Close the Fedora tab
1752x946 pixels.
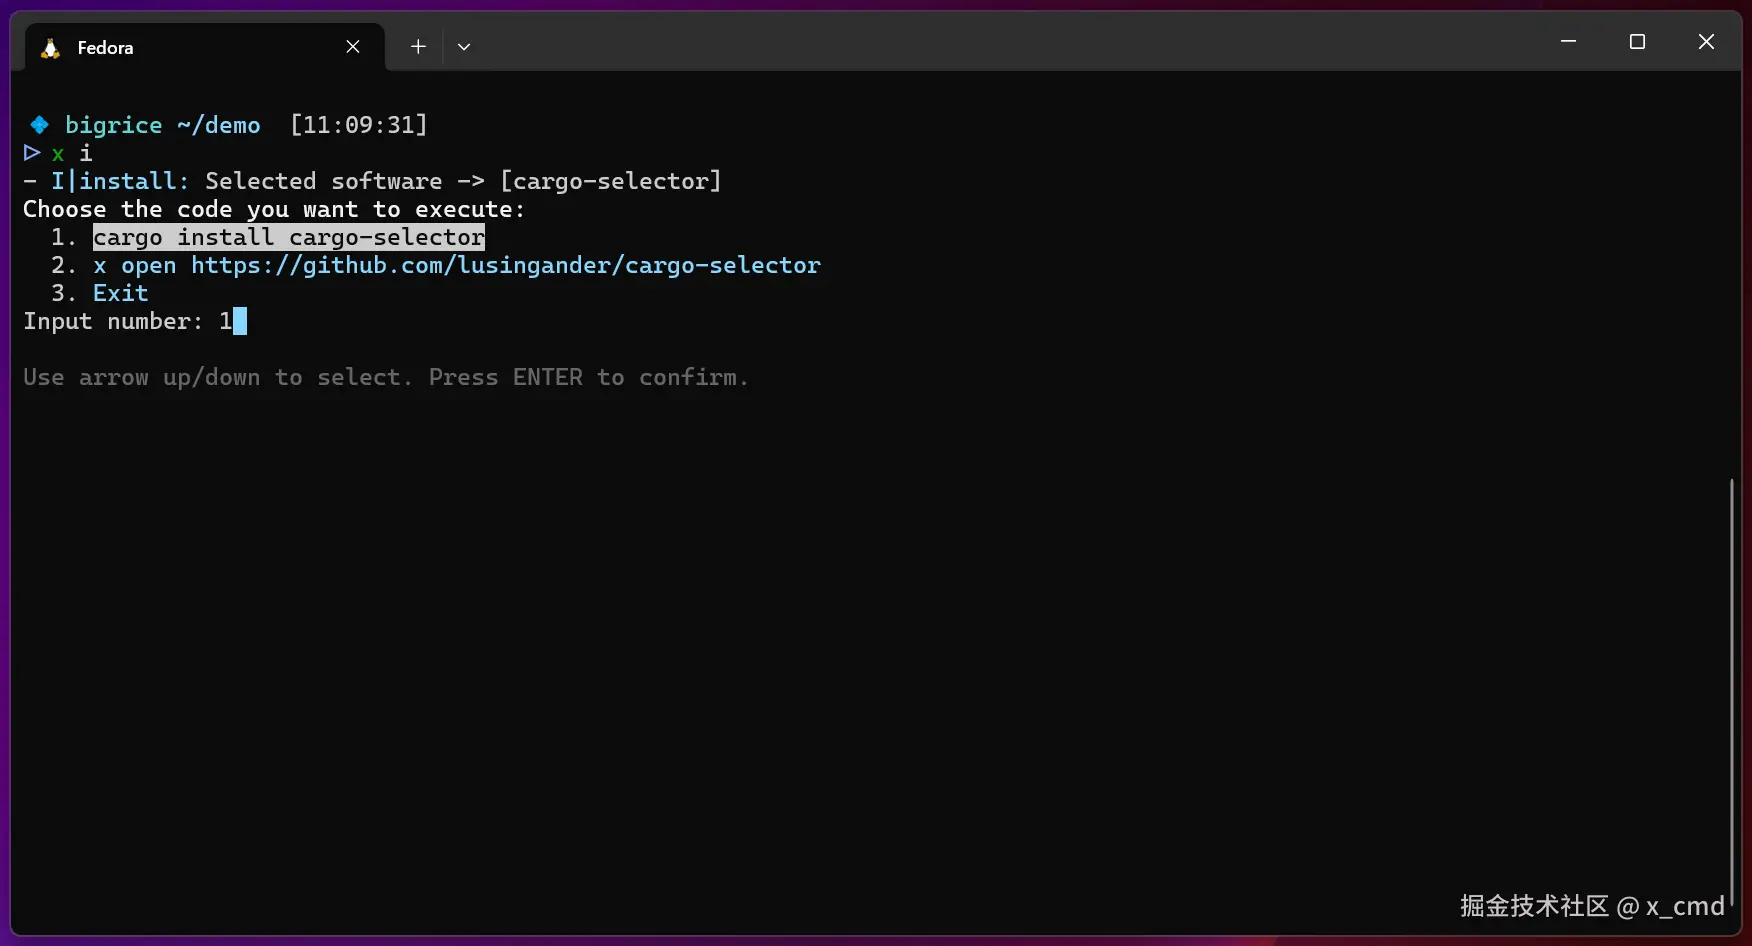[x=352, y=46]
